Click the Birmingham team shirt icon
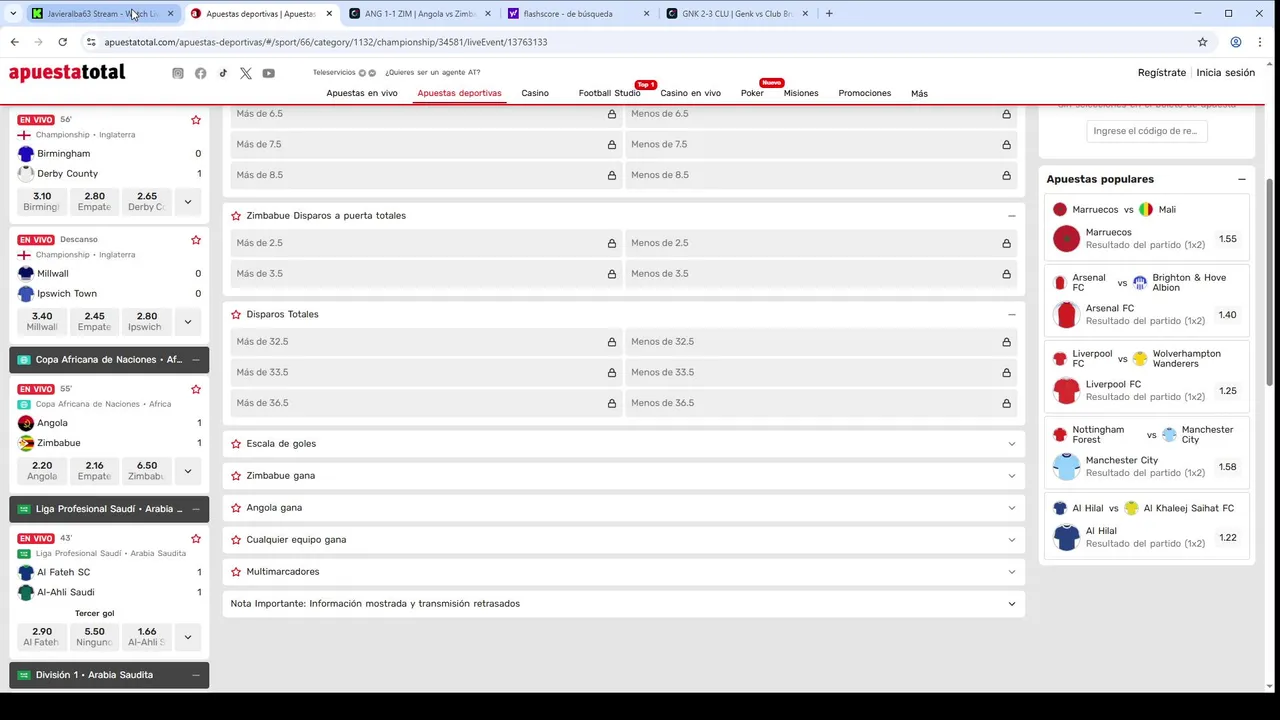Screen dimensions: 1280x720 [26, 154]
